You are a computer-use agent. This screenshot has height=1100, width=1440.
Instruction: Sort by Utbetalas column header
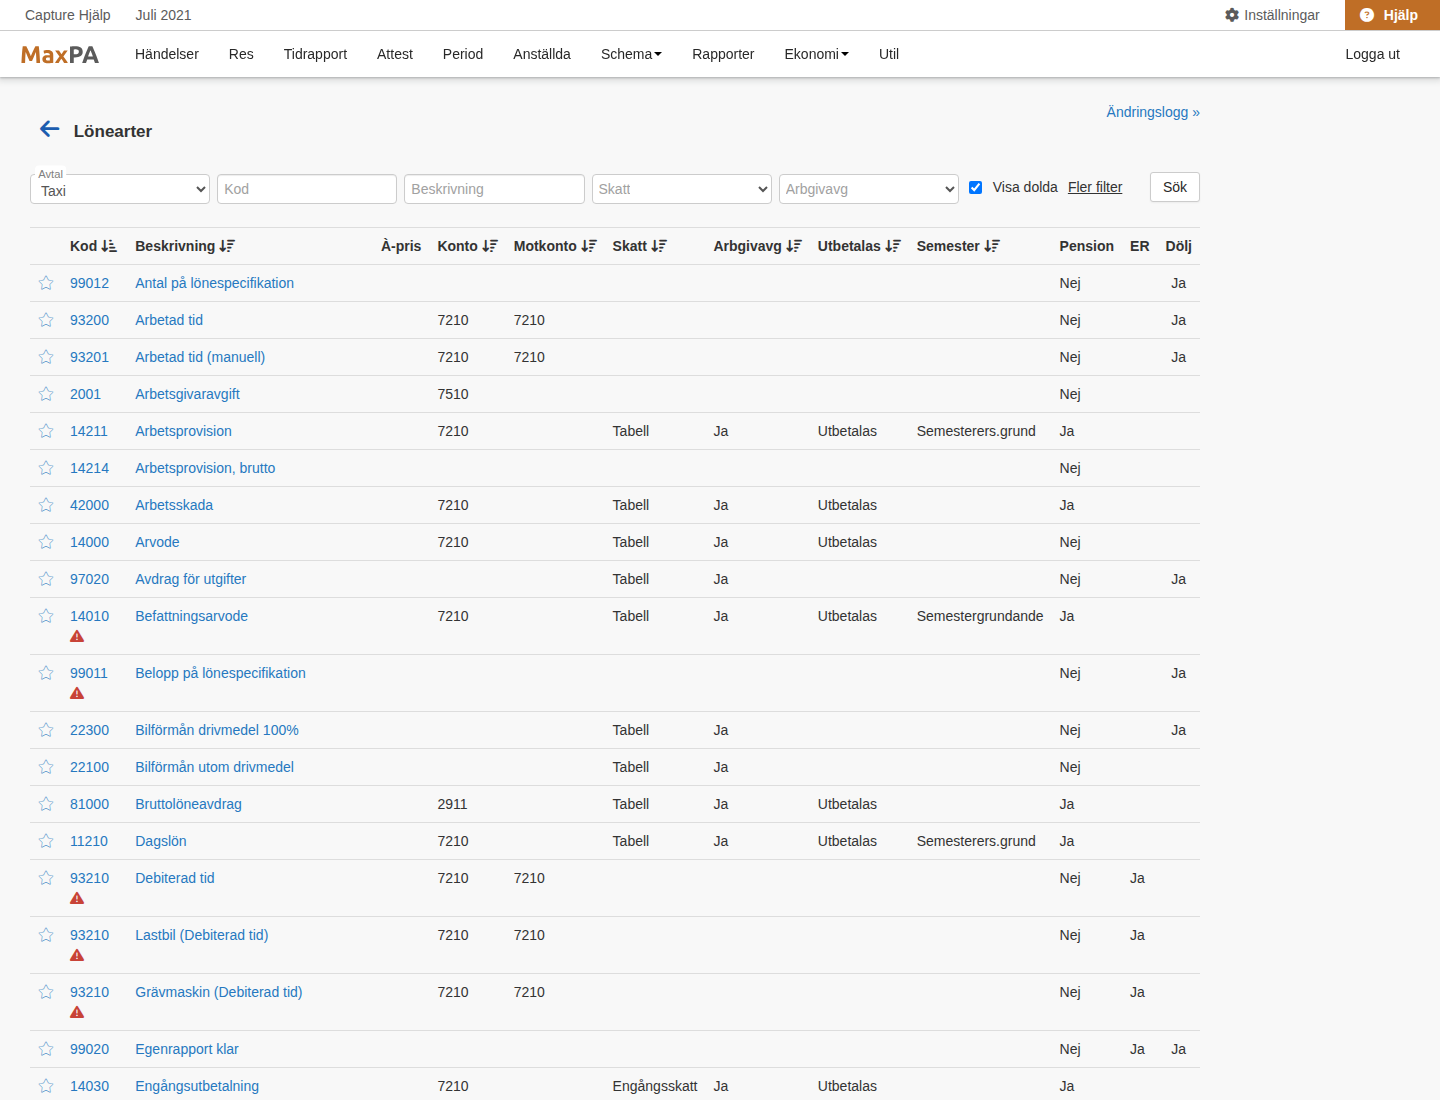[x=859, y=246]
